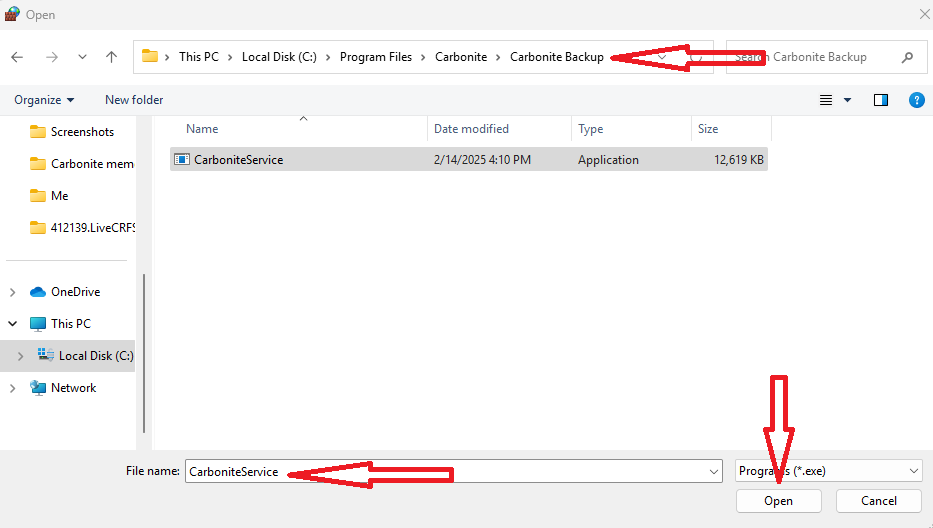The height and width of the screenshot is (528, 933).
Task: Click the Up one level arrow
Action: pyautogui.click(x=112, y=57)
